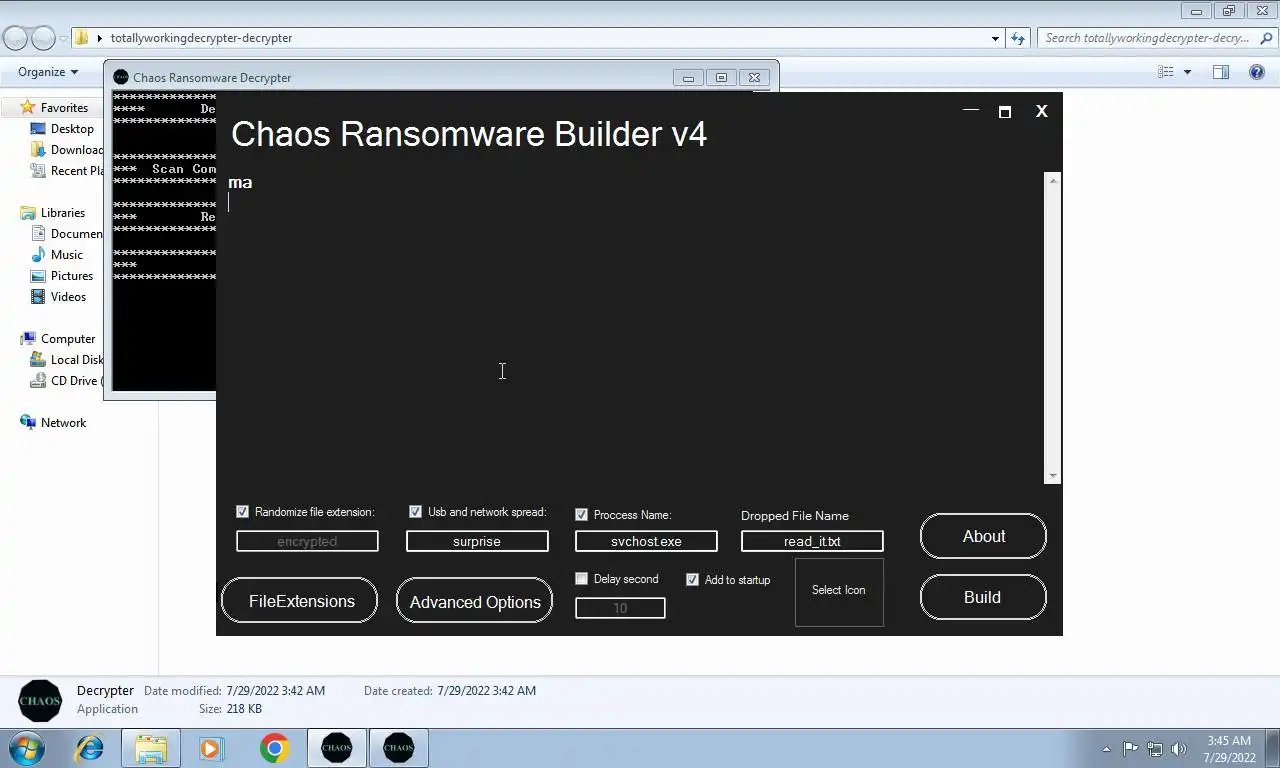Image resolution: width=1280 pixels, height=768 pixels.
Task: Click the network icon in system tray
Action: 1155,748
